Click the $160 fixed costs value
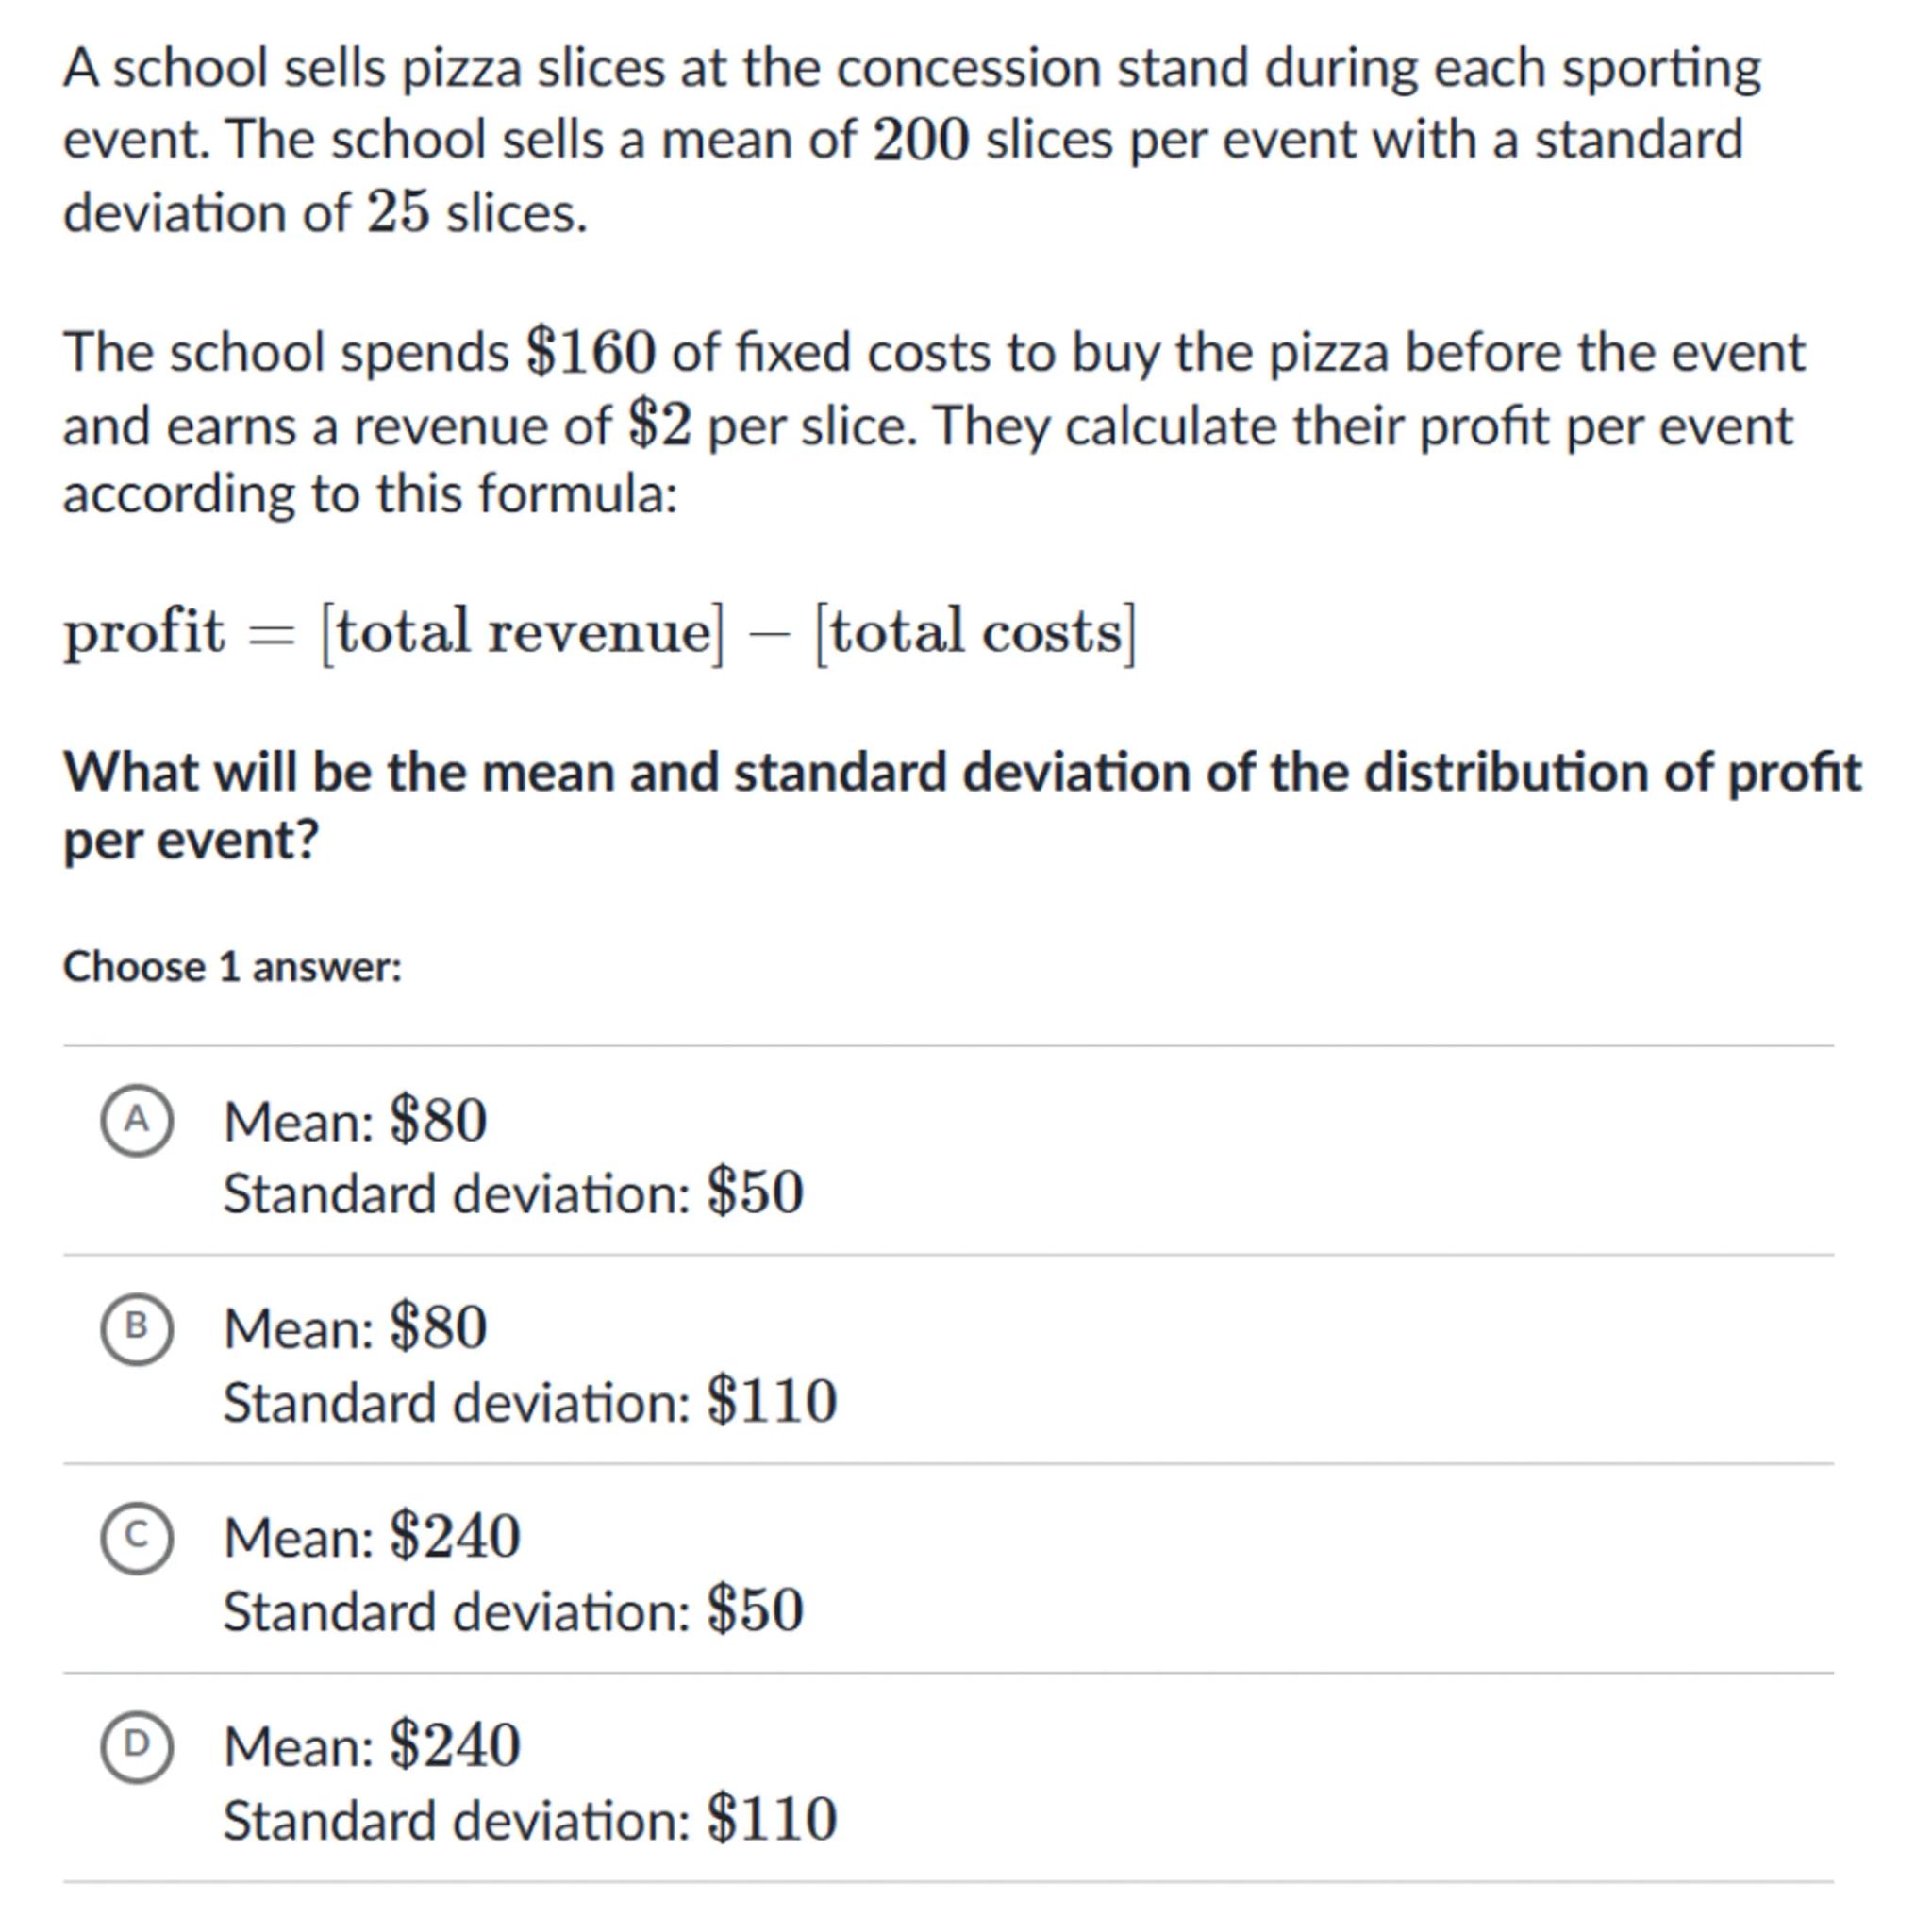 tap(591, 353)
